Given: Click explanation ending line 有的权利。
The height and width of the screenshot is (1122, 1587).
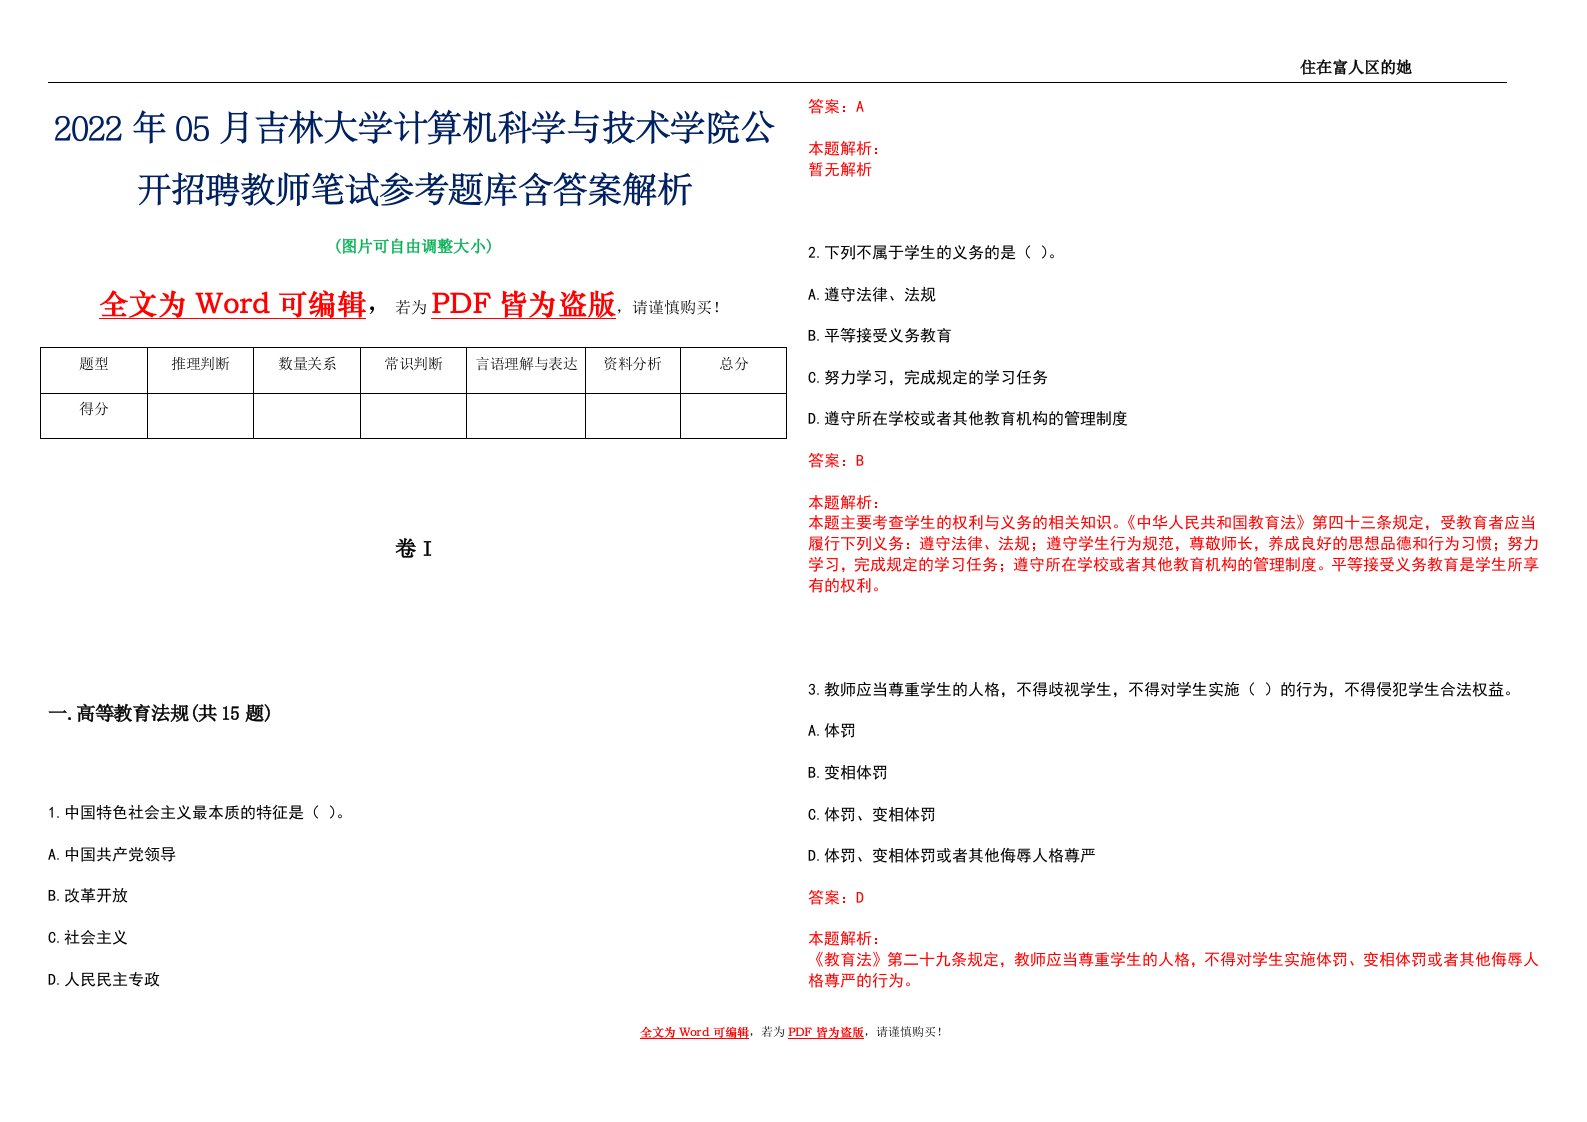Looking at the screenshot, I should click(846, 586).
